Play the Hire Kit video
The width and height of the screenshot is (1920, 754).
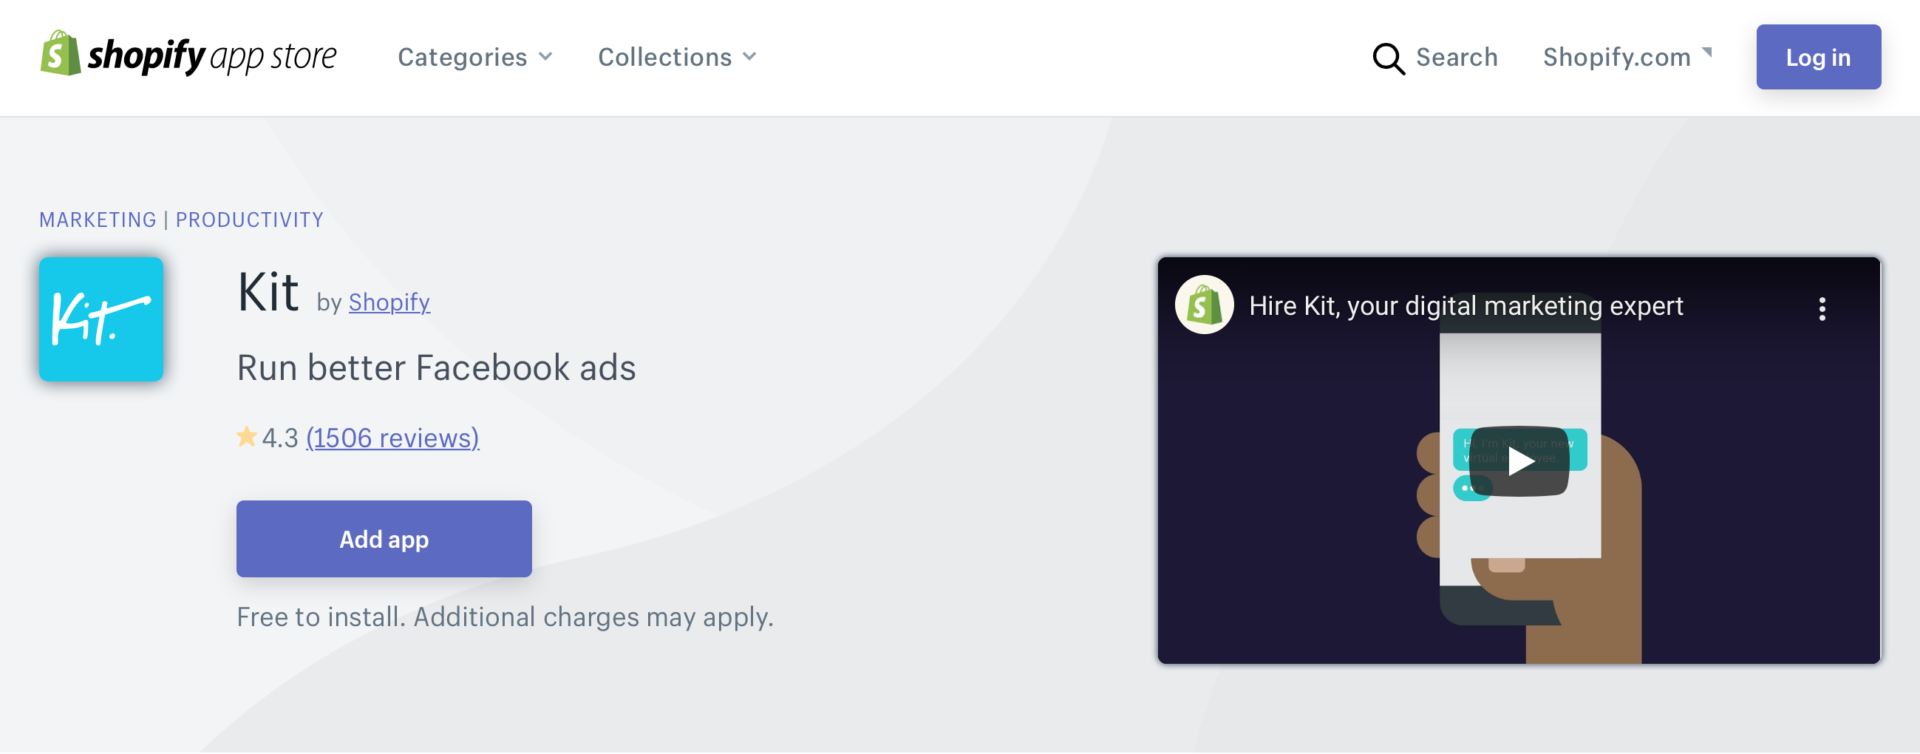(1519, 461)
